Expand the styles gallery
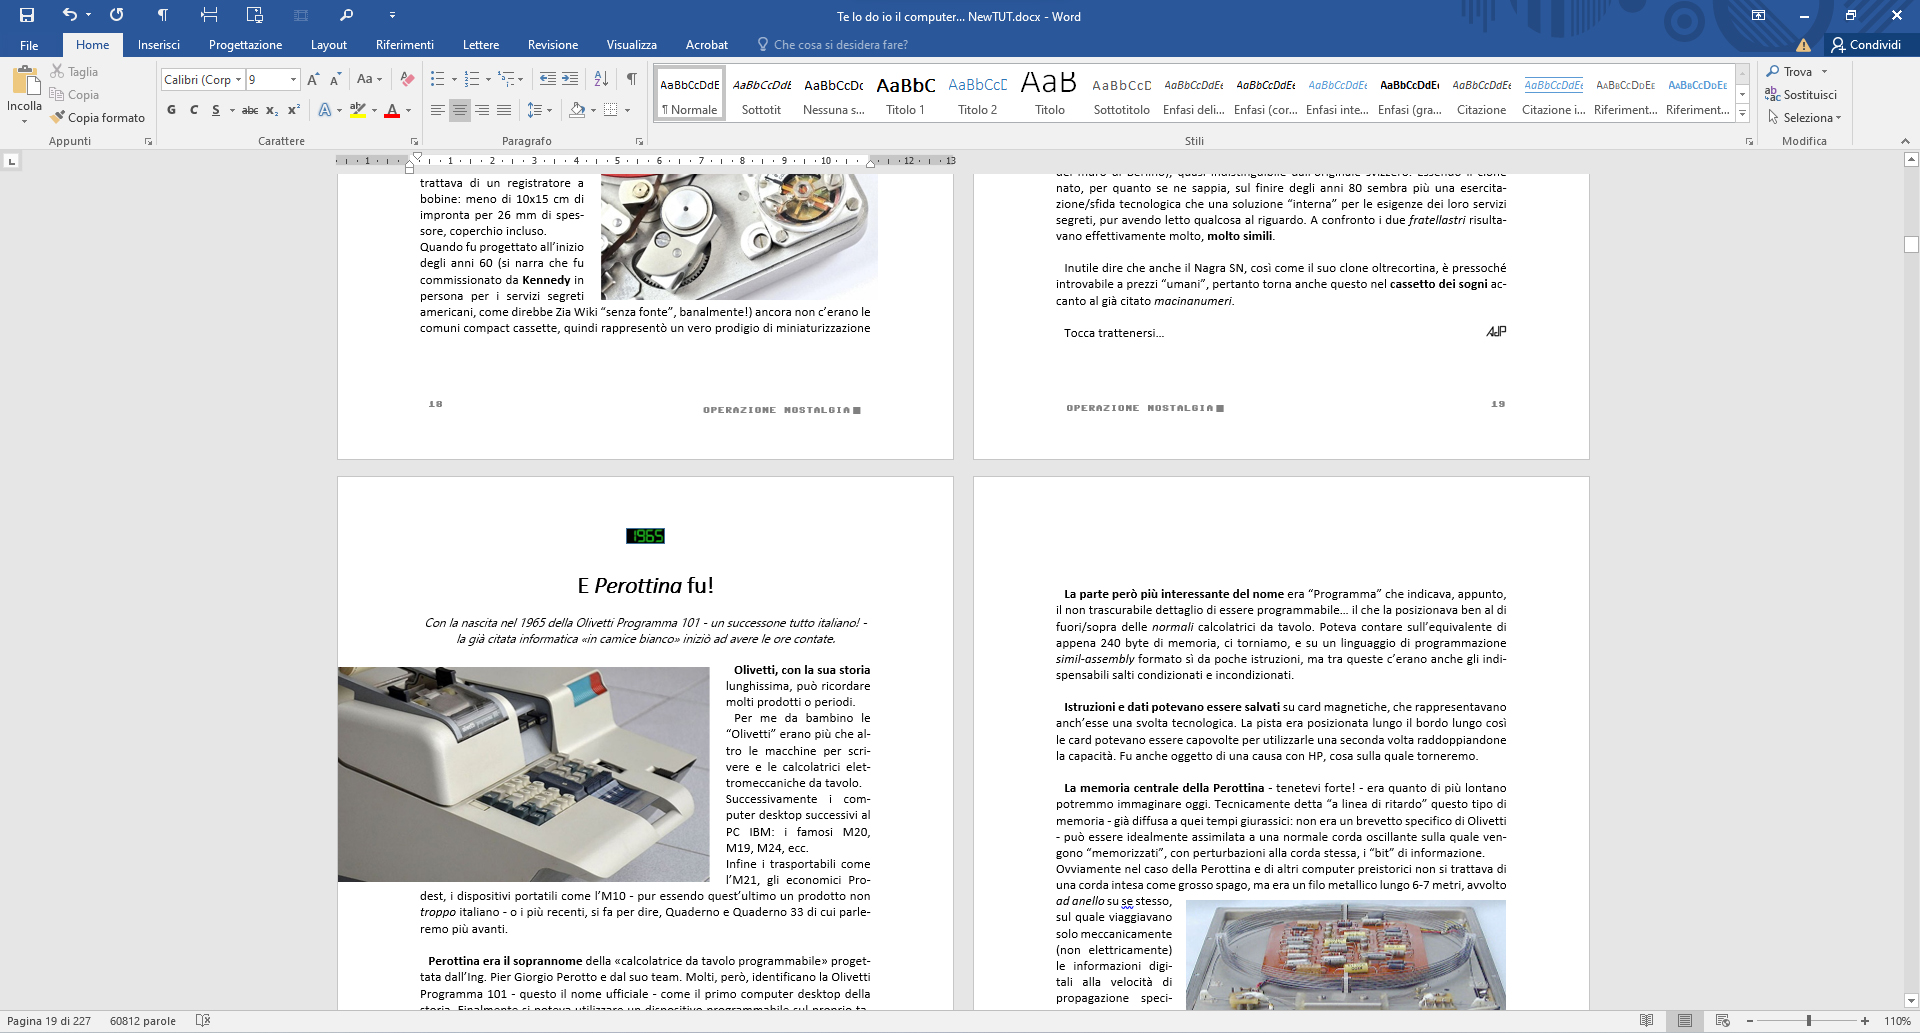The height and width of the screenshot is (1033, 1920). (x=1743, y=114)
